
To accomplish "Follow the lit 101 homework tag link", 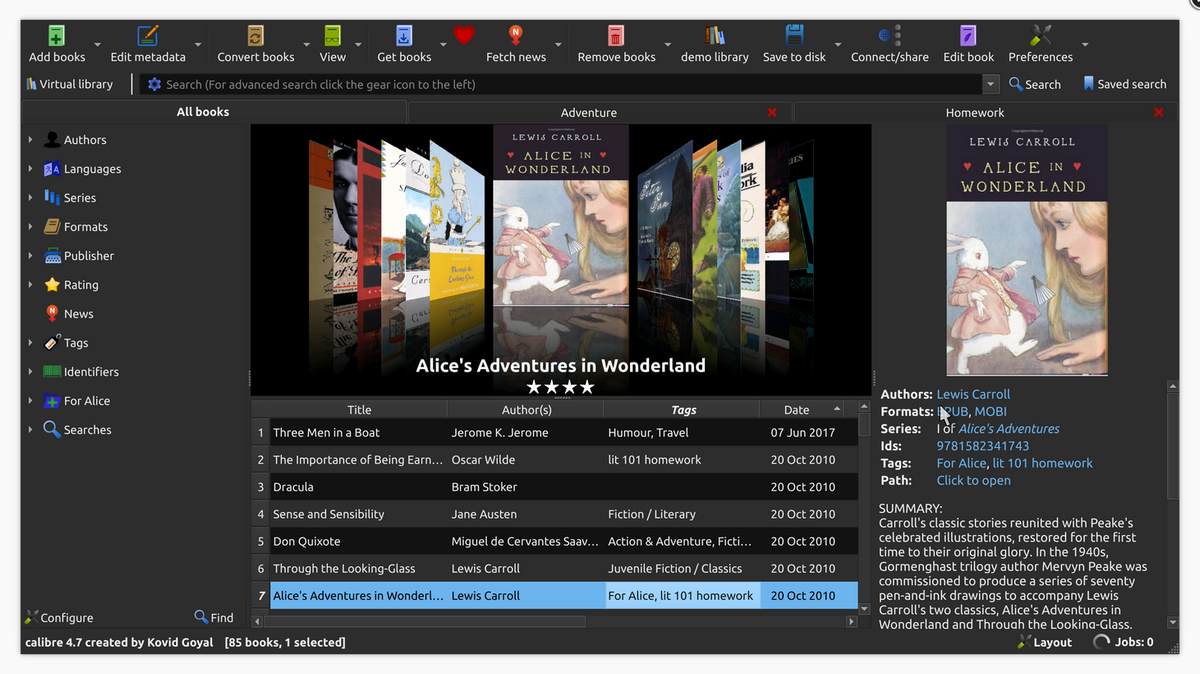I will click(1042, 463).
